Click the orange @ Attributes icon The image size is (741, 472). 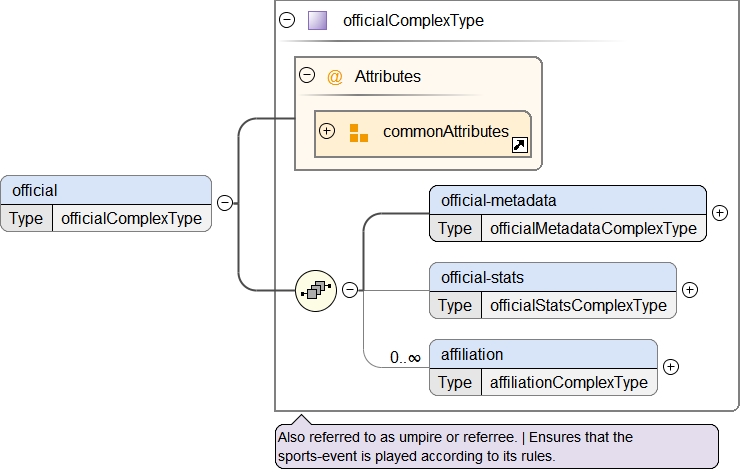coord(335,76)
